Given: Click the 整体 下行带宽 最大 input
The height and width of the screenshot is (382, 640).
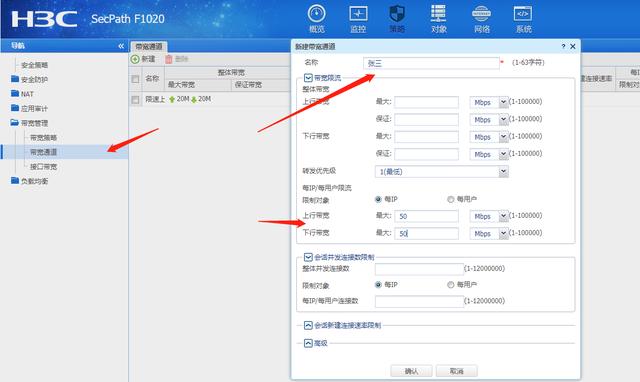Looking at the screenshot, I should point(426,137).
